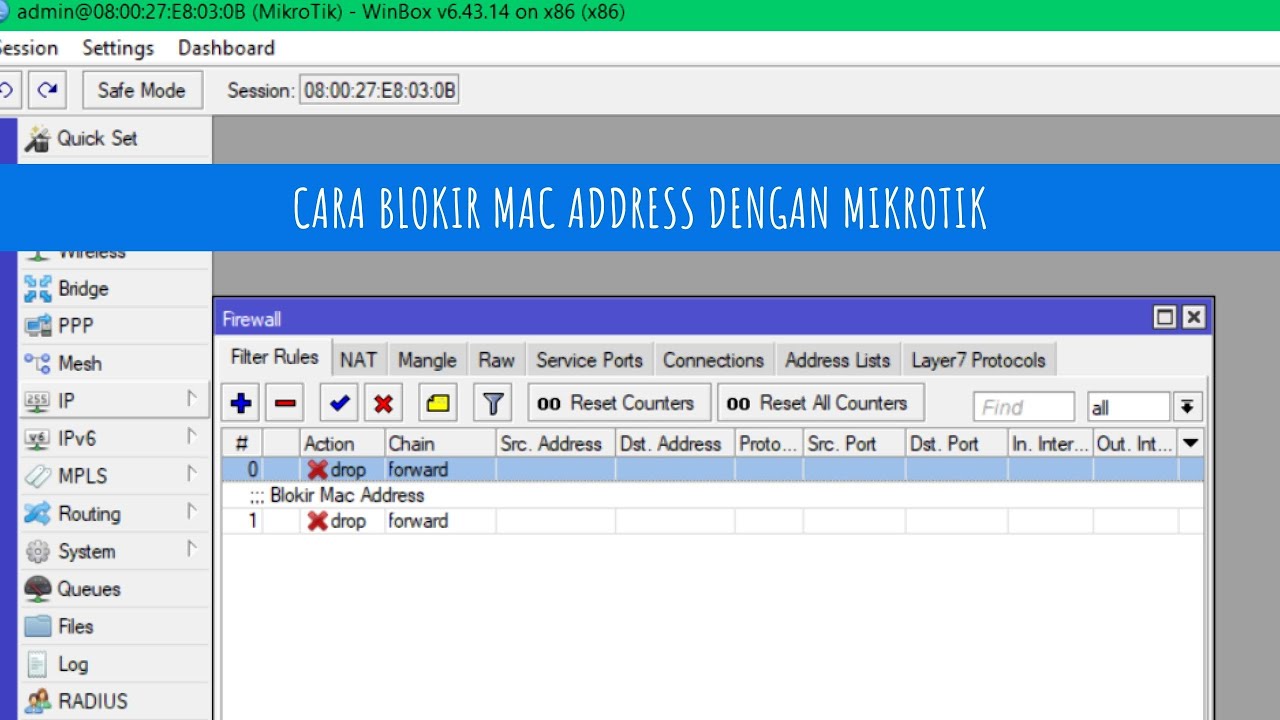Expand the System submenu arrow
Screen dimensions: 1280x720
point(191,550)
